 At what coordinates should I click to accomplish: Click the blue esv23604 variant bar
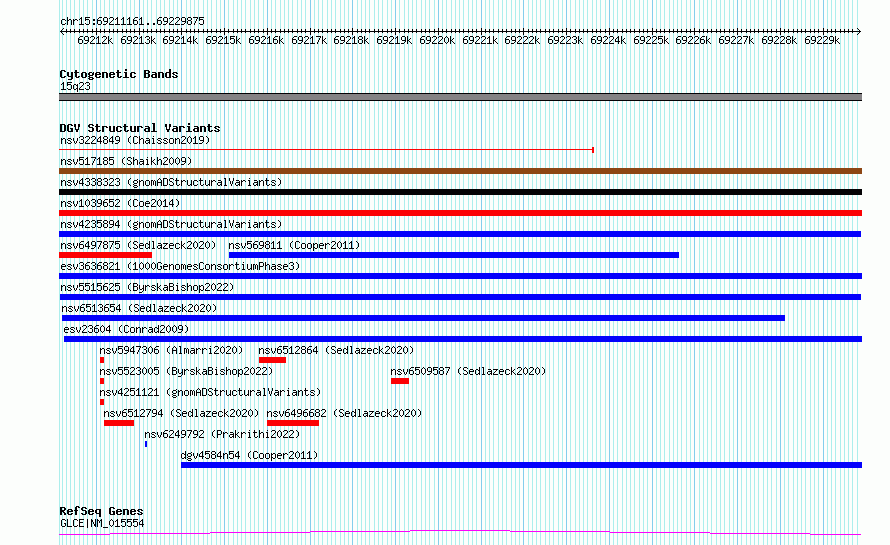click(463, 339)
